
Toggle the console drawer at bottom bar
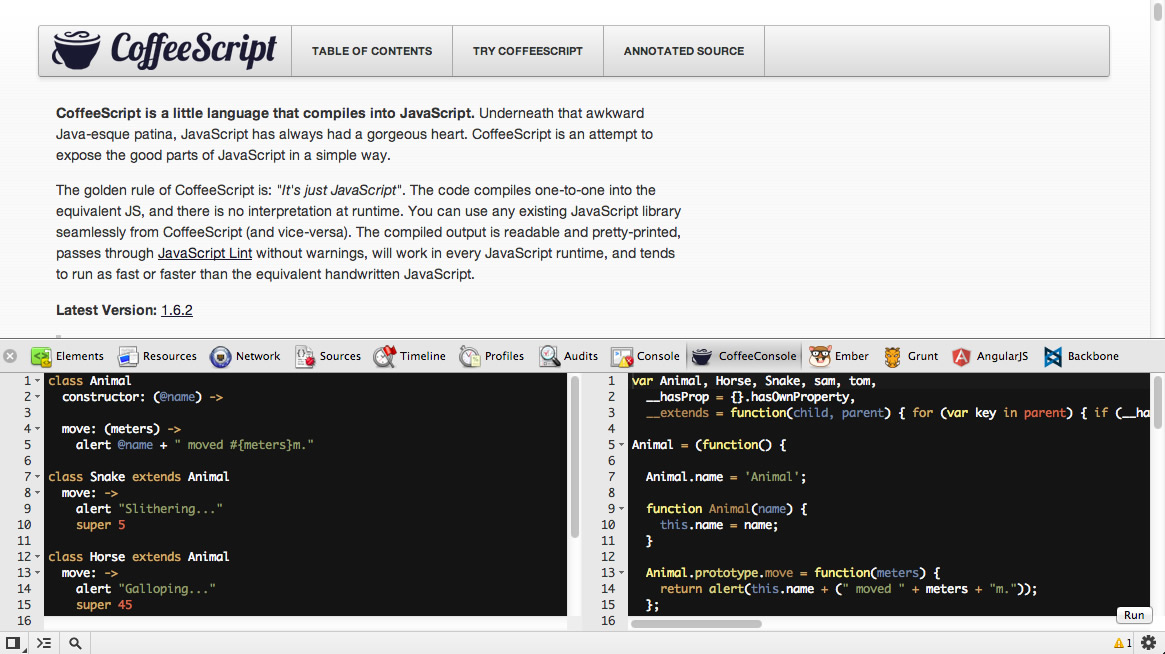point(44,643)
